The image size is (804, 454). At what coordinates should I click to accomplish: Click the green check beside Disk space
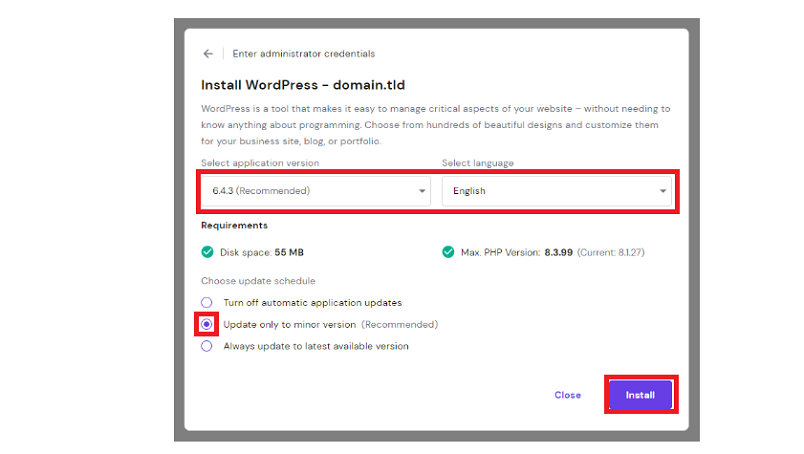click(207, 252)
